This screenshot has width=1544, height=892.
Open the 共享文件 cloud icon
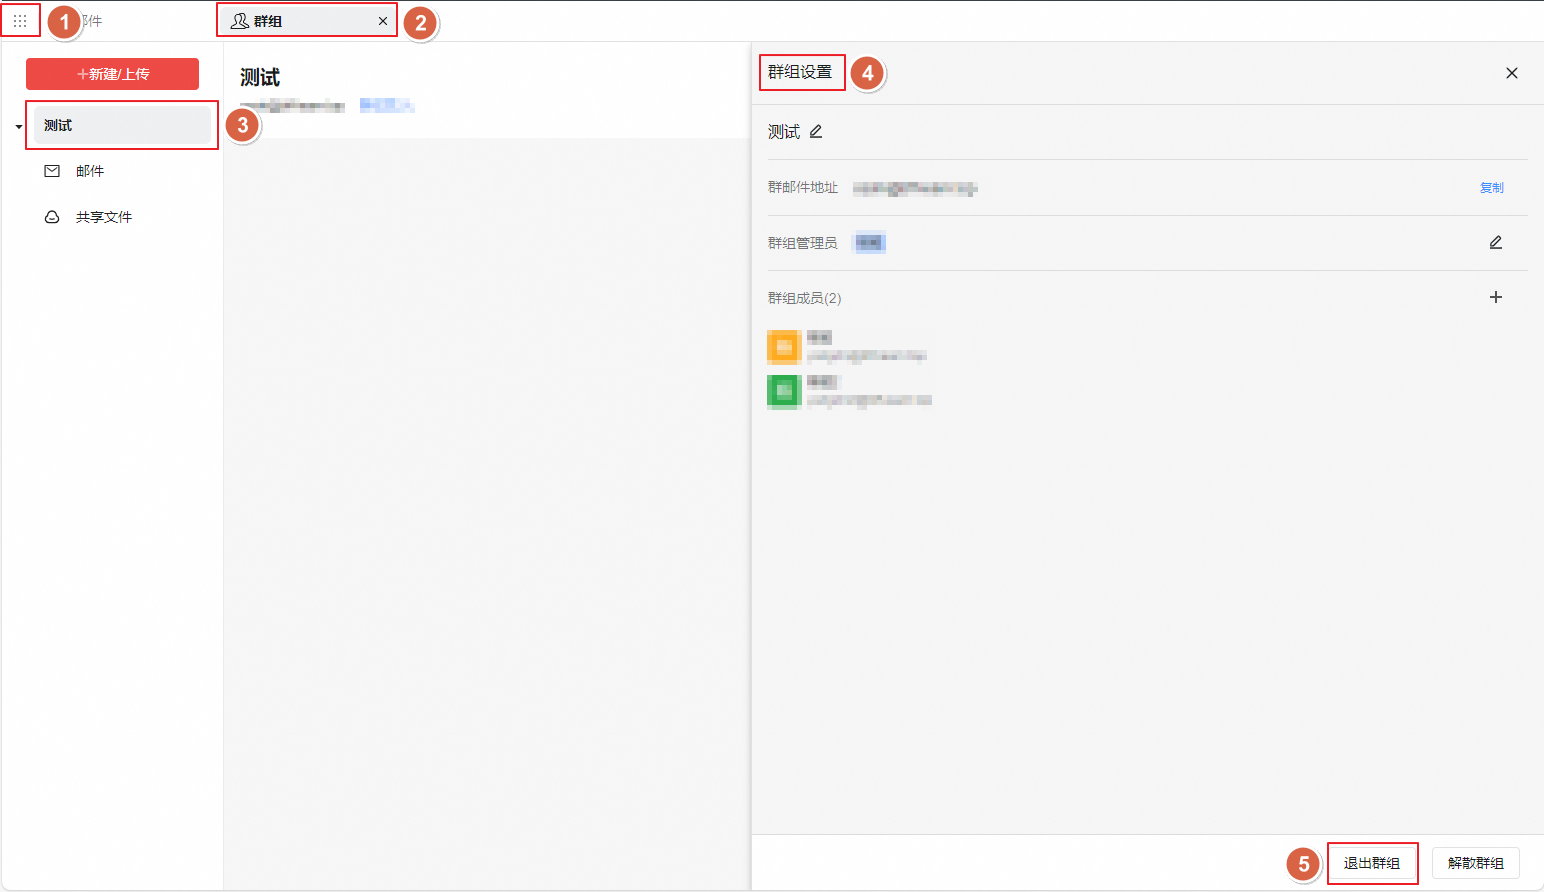(52, 217)
